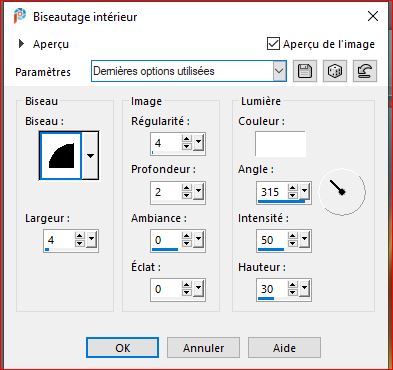Screen dimensions: 393x370
Task: Open the Largeur slider dropdown arrow
Action: click(x=91, y=240)
